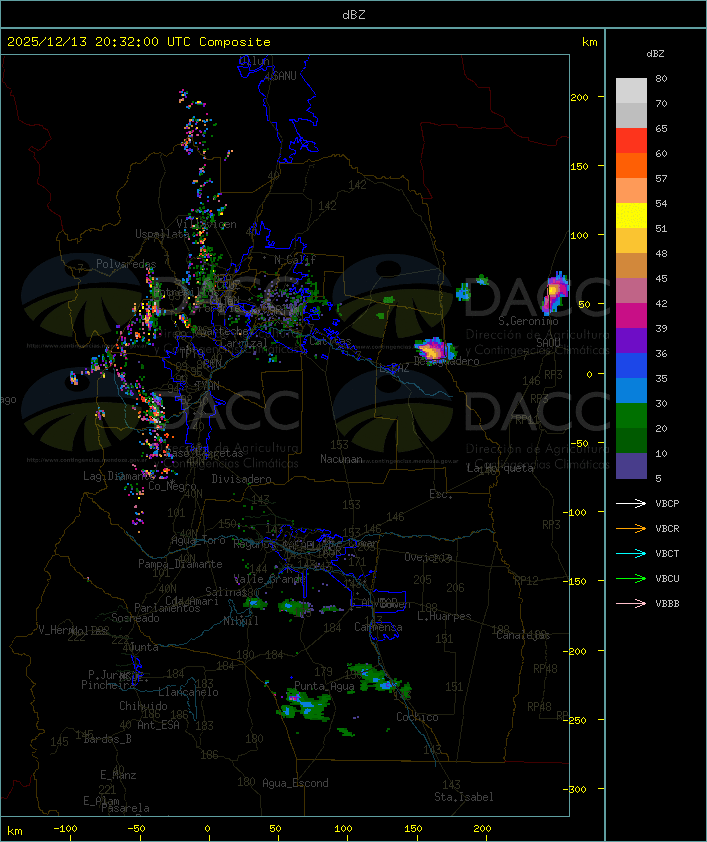707x842 pixels.
Task: Click the VBCT legend label
Action: click(x=667, y=553)
